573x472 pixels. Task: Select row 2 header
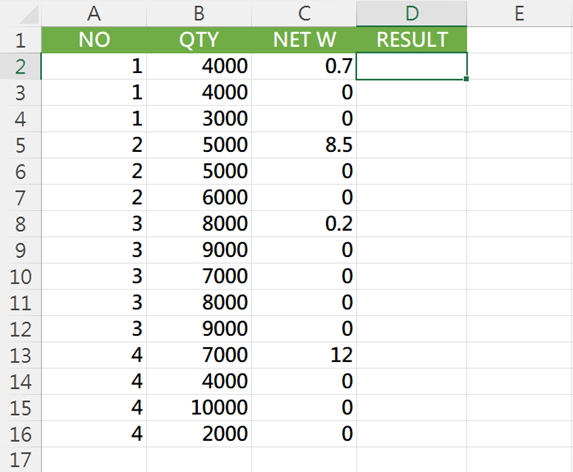(20, 66)
